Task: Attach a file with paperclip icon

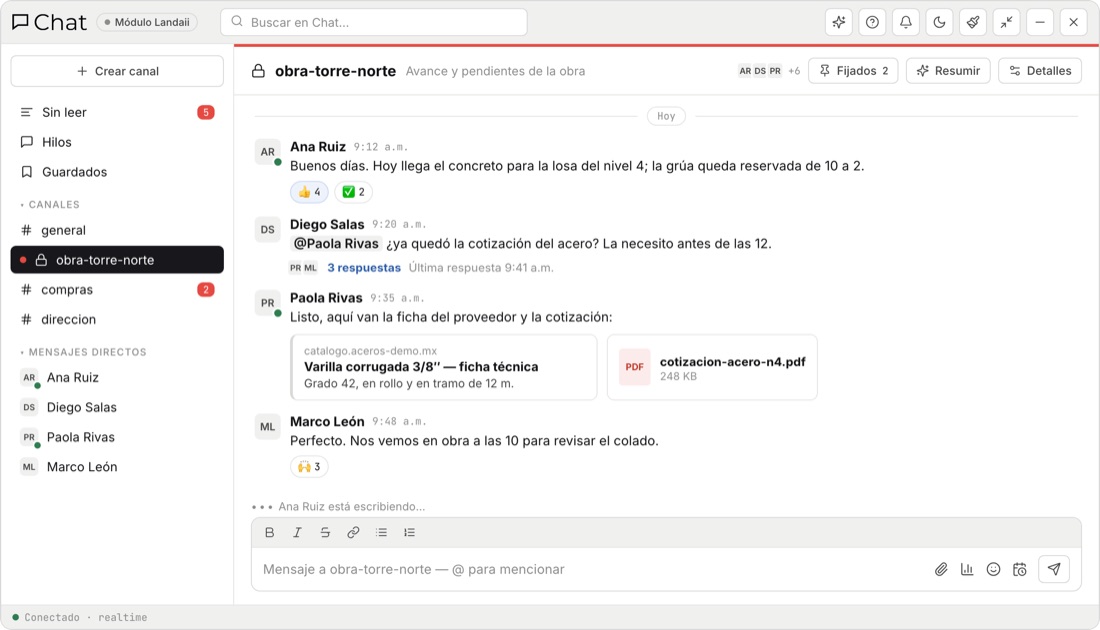Action: coord(941,569)
